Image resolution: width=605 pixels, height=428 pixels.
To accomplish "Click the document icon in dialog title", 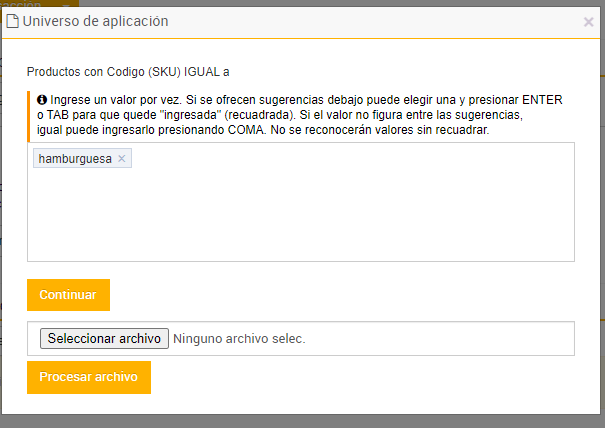I will (14, 21).
